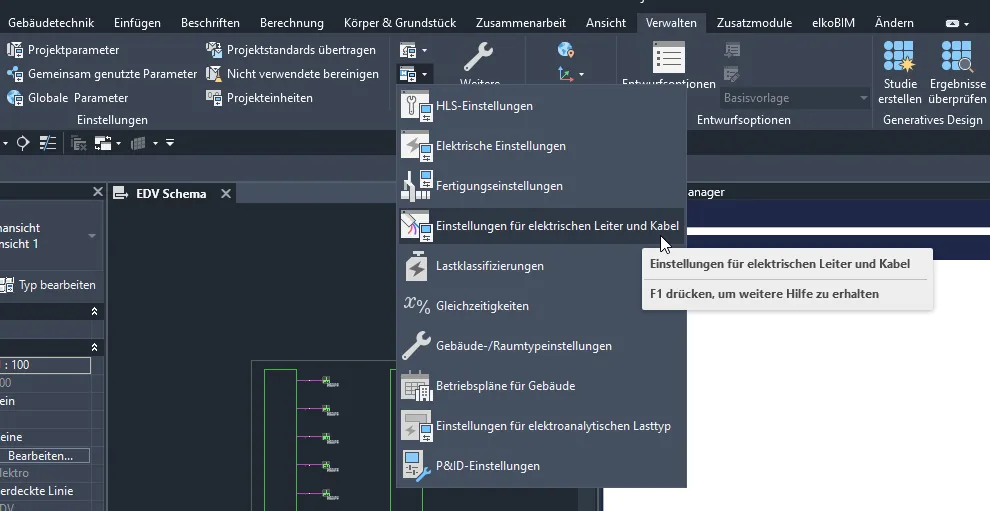Image resolution: width=990 pixels, height=511 pixels.
Task: Click upper grayed design option icon
Action: (x=732, y=50)
